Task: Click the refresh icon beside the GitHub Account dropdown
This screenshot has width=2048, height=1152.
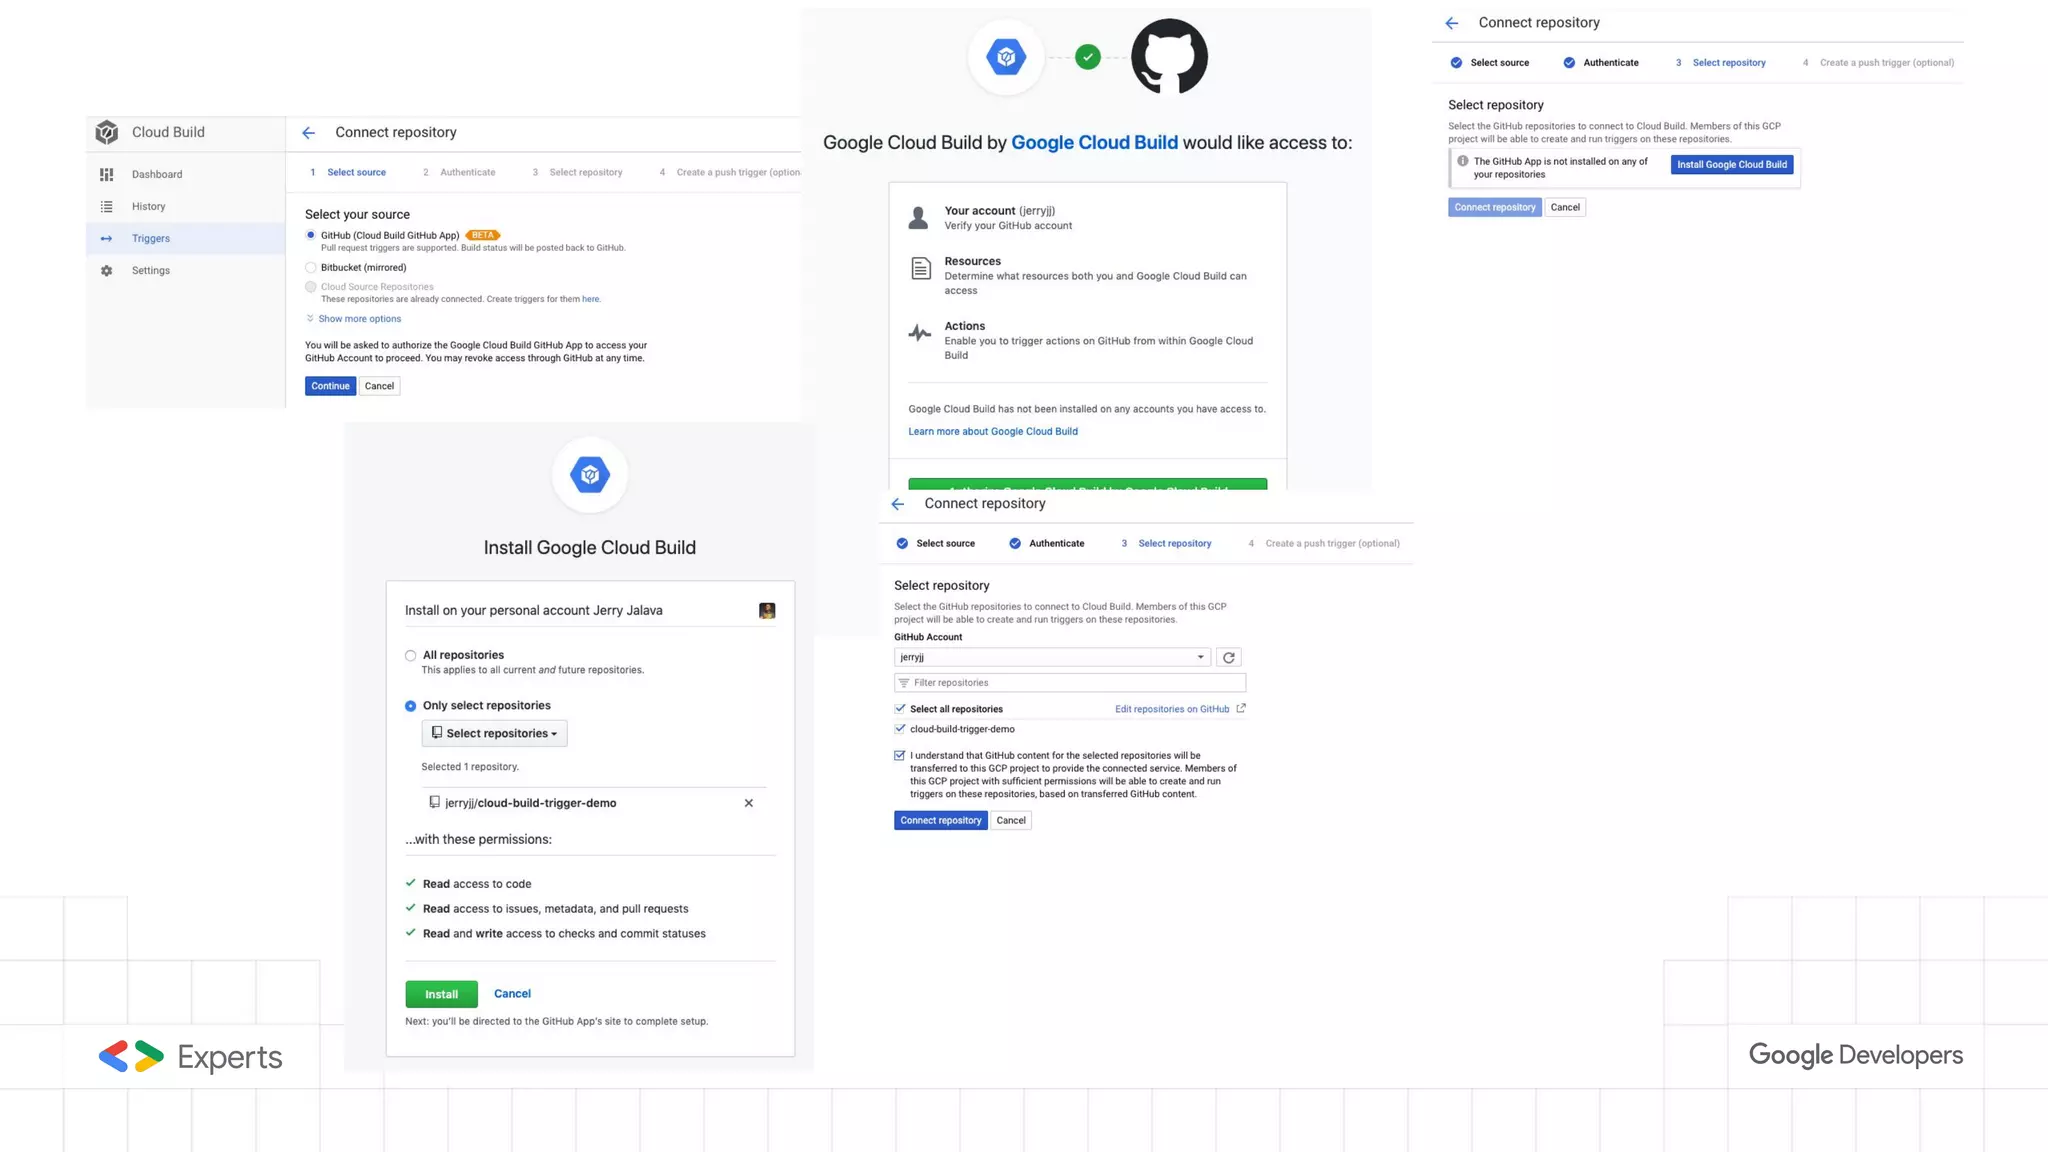Action: (x=1229, y=658)
